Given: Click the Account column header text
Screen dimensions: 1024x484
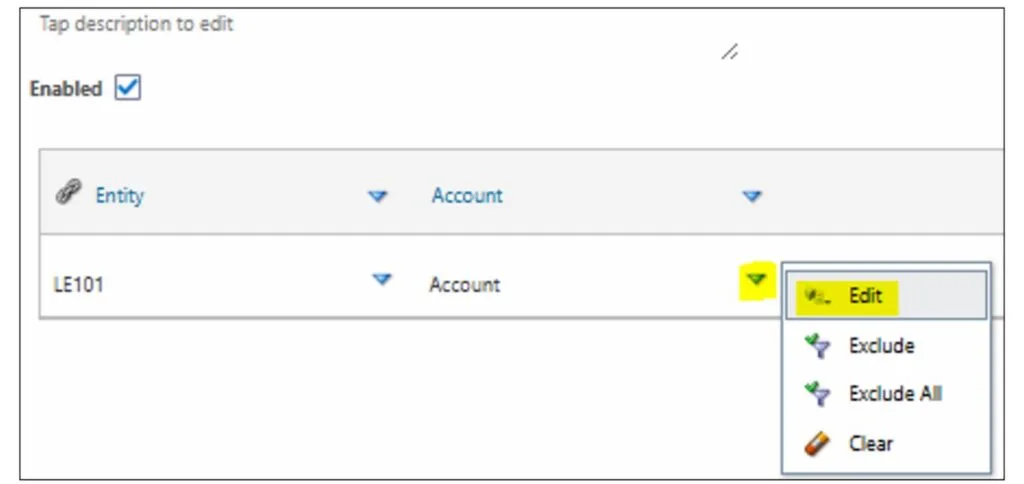Looking at the screenshot, I should tap(467, 196).
